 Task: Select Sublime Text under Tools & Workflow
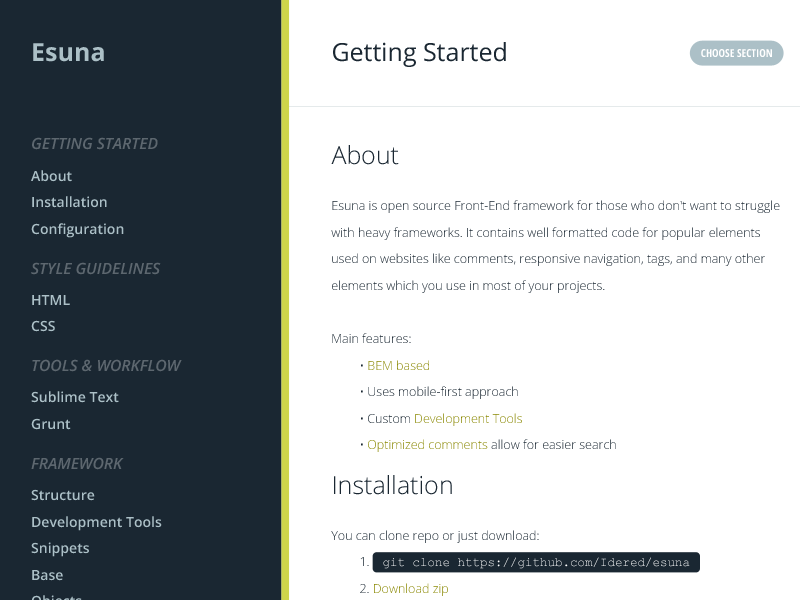pos(74,396)
